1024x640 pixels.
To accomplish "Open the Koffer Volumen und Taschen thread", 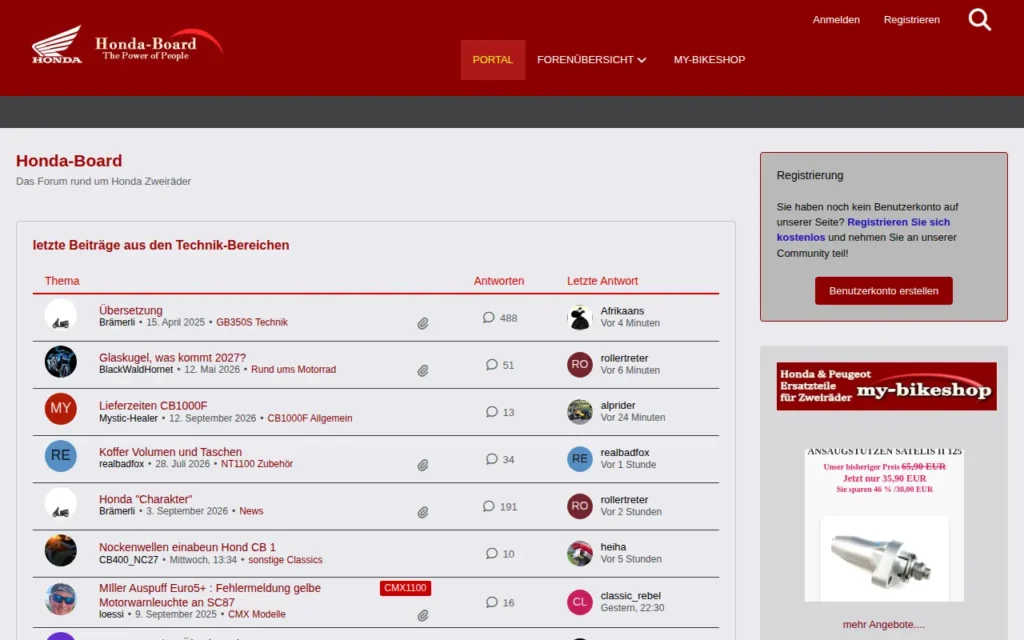I will click(x=170, y=452).
